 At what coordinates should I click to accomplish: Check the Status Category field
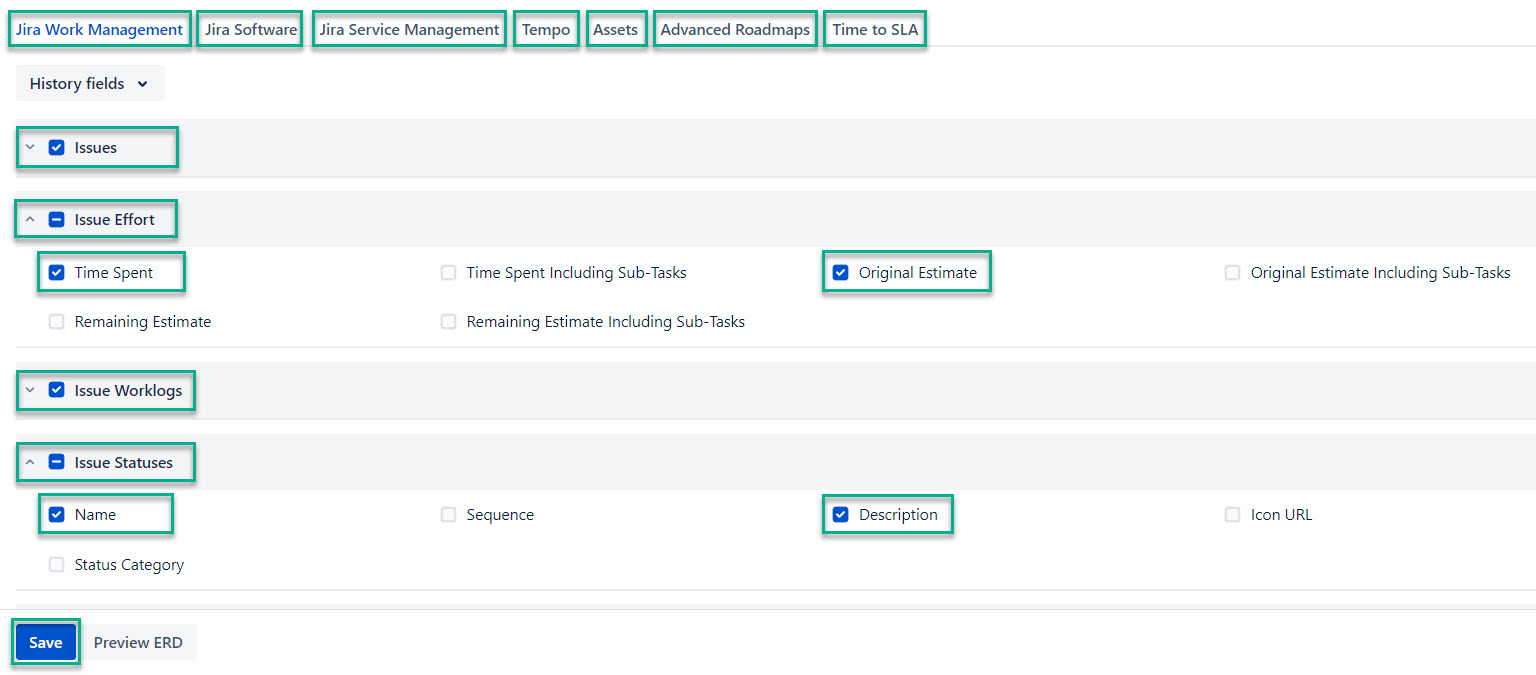pos(56,564)
